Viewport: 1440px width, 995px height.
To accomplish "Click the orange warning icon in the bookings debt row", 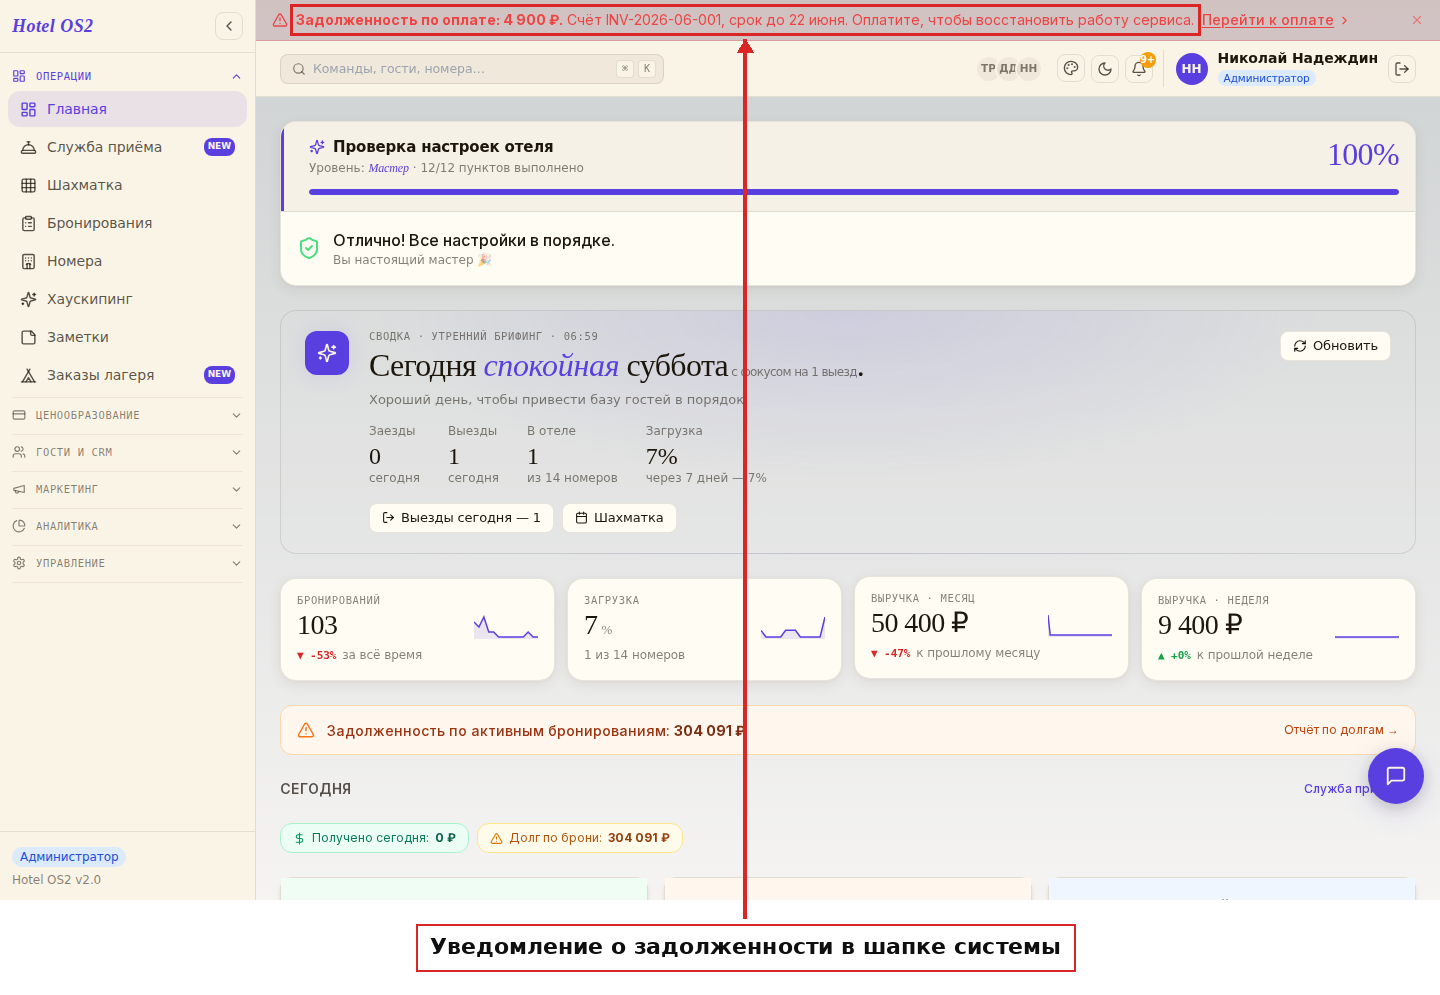I will 306,730.
